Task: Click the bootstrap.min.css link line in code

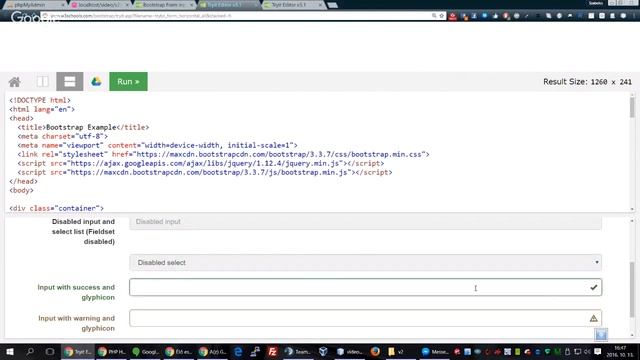Action: (223, 154)
